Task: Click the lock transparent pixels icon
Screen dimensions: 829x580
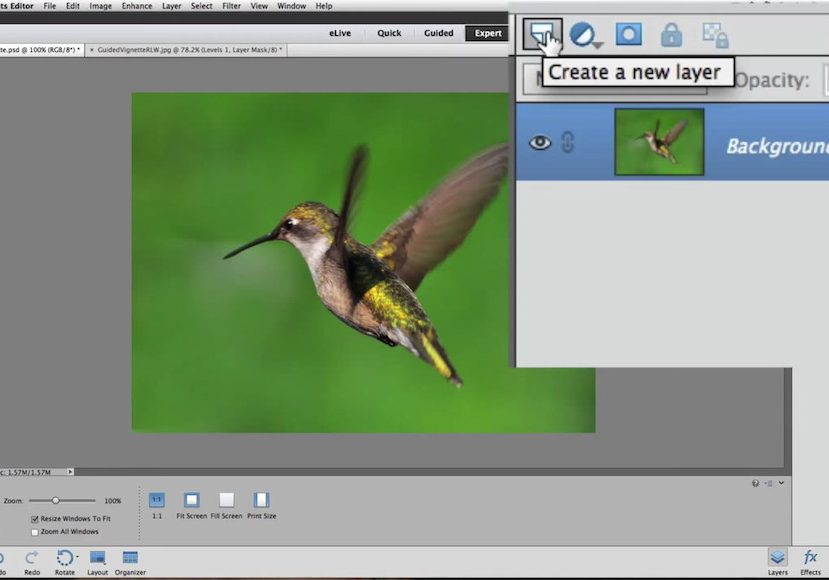Action: [715, 35]
